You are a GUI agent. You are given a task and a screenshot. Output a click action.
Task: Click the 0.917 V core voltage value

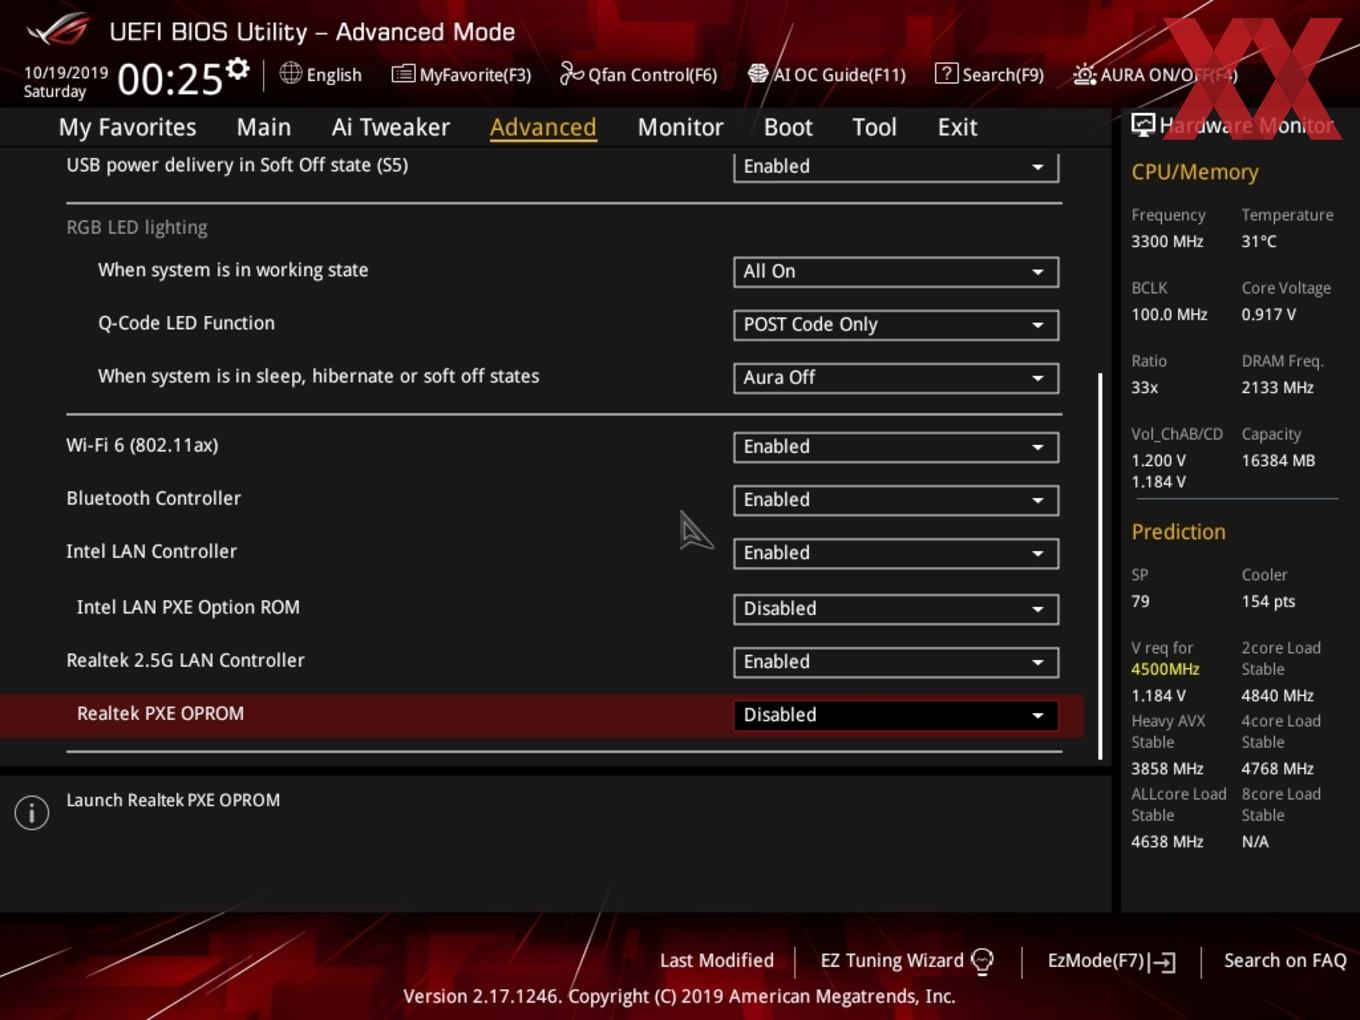(x=1268, y=314)
